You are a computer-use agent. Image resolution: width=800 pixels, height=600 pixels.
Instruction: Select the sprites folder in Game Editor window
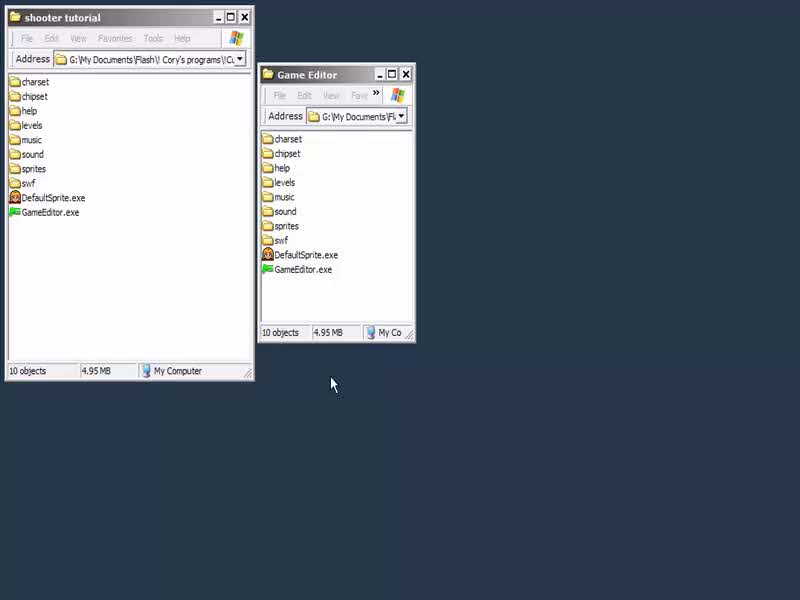pos(286,226)
